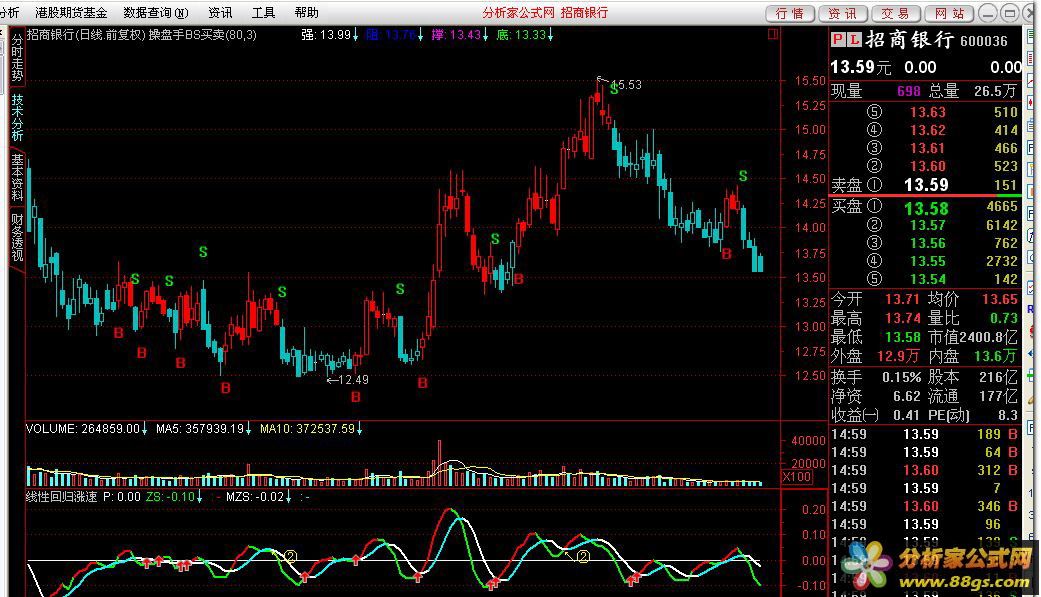
Task: Select 买盘 ① row at 13.58
Action: [x=925, y=208]
